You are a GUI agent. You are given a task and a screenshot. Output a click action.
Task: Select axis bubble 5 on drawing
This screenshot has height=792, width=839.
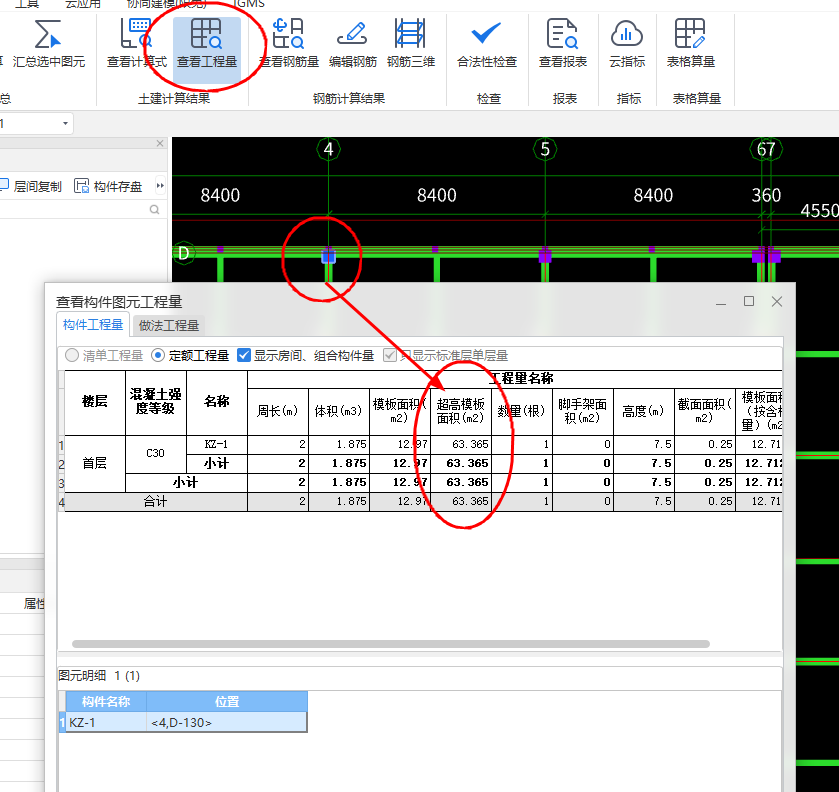[545, 149]
